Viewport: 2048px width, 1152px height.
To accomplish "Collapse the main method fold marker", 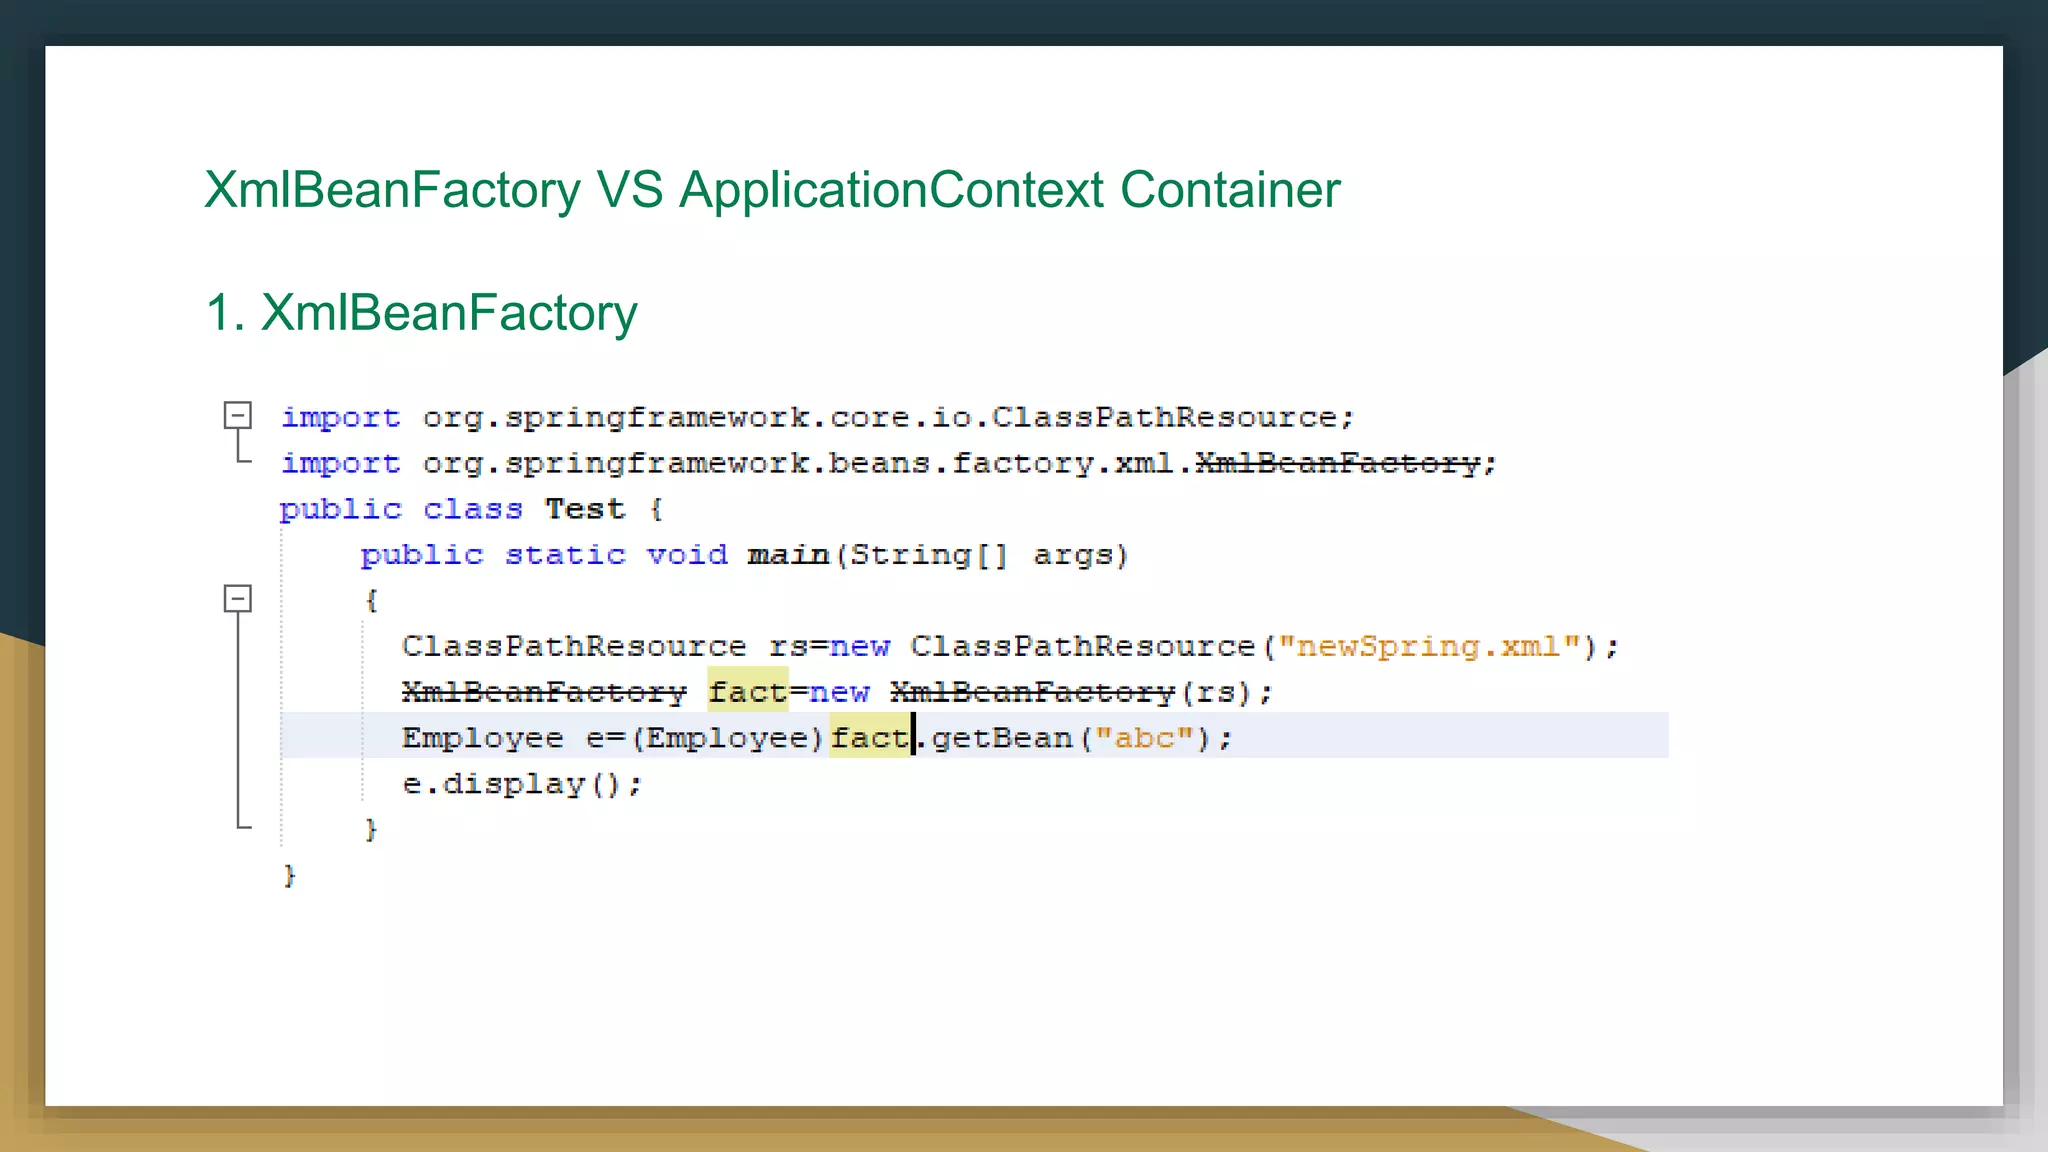I will point(238,598).
